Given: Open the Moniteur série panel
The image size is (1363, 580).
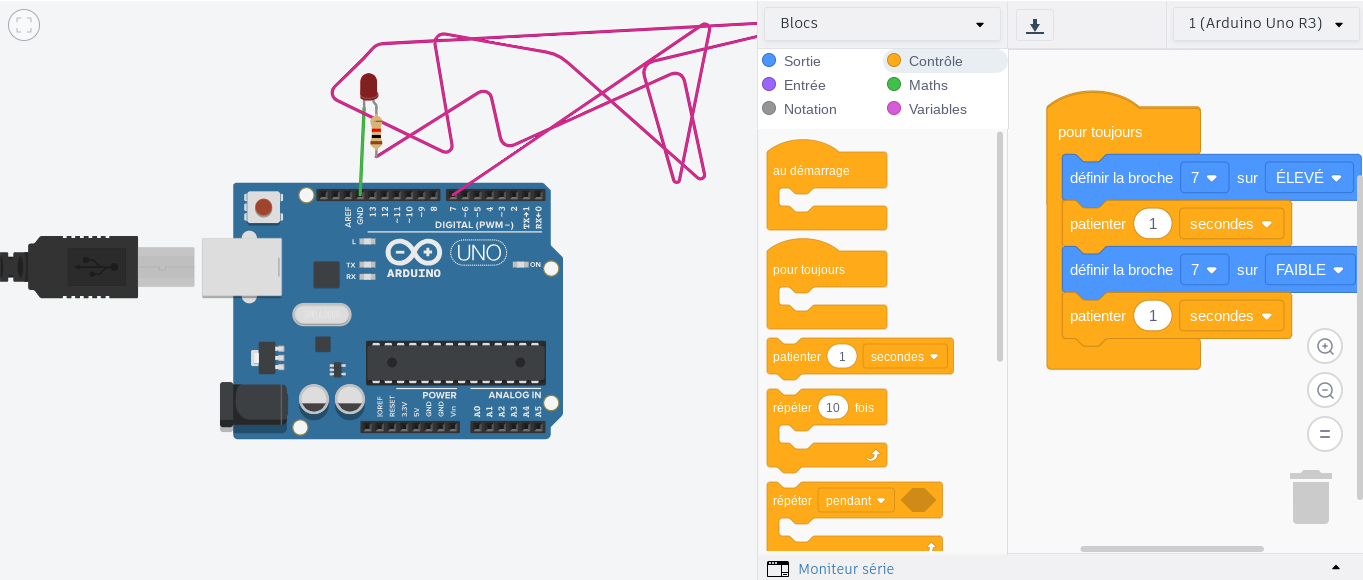Looking at the screenshot, I should tap(845, 569).
